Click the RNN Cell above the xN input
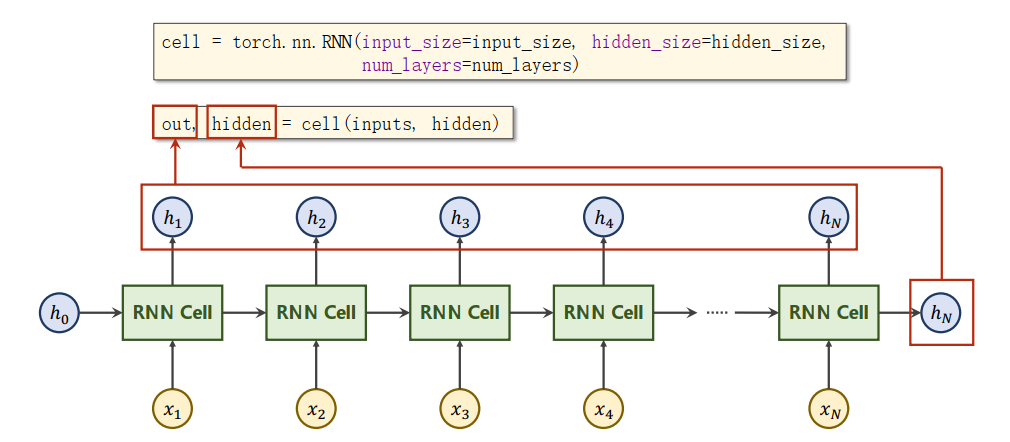Viewport: 1010px width, 442px height. point(829,313)
